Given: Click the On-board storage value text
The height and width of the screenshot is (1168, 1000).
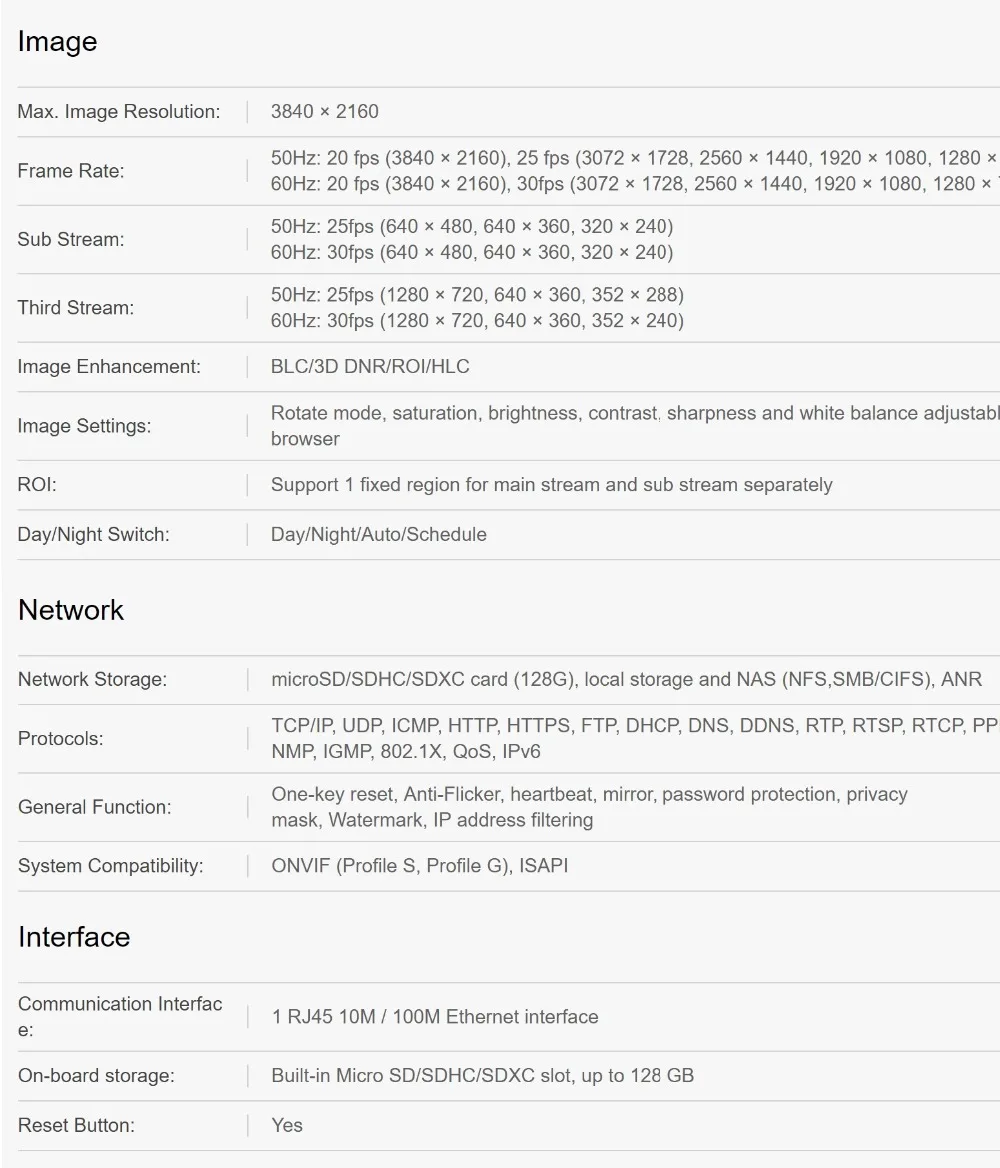Looking at the screenshot, I should 483,1076.
